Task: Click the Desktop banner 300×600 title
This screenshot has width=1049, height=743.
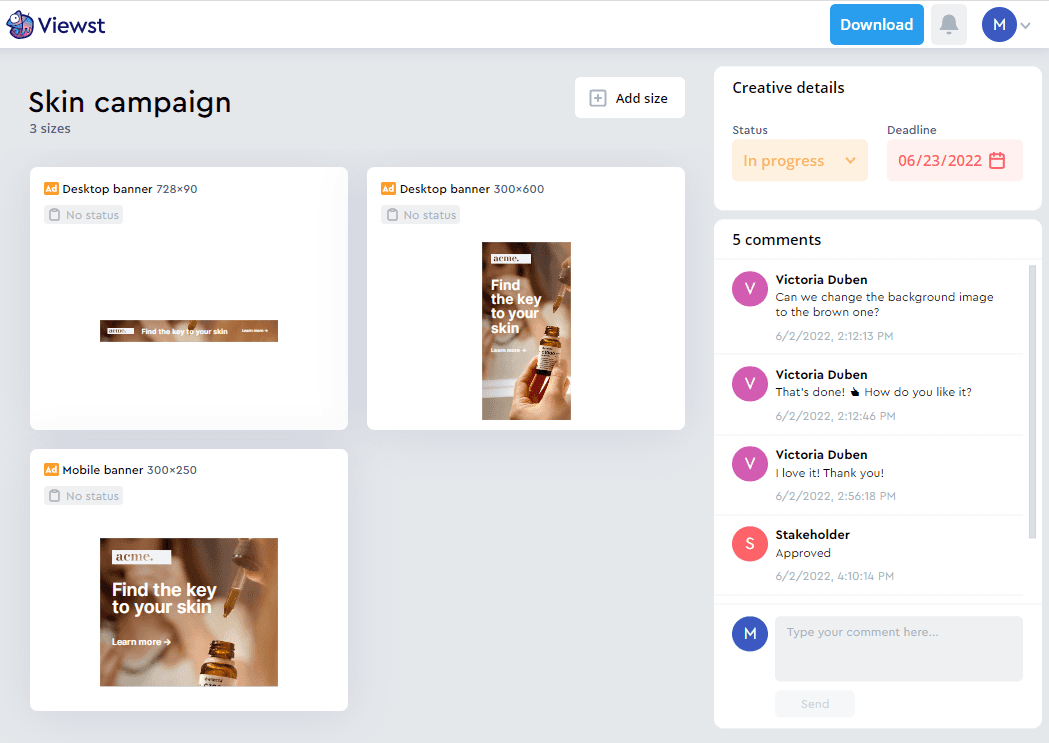Action: [472, 189]
